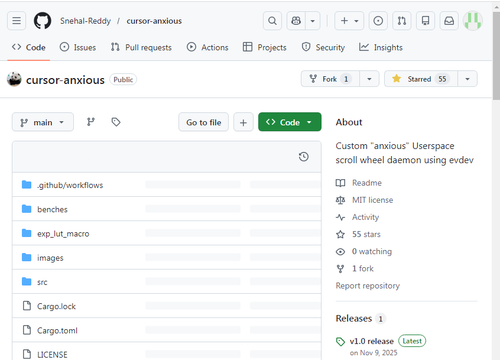Expand the Copilot dropdown arrow
Image resolution: width=500 pixels, height=360 pixels.
(313, 21)
